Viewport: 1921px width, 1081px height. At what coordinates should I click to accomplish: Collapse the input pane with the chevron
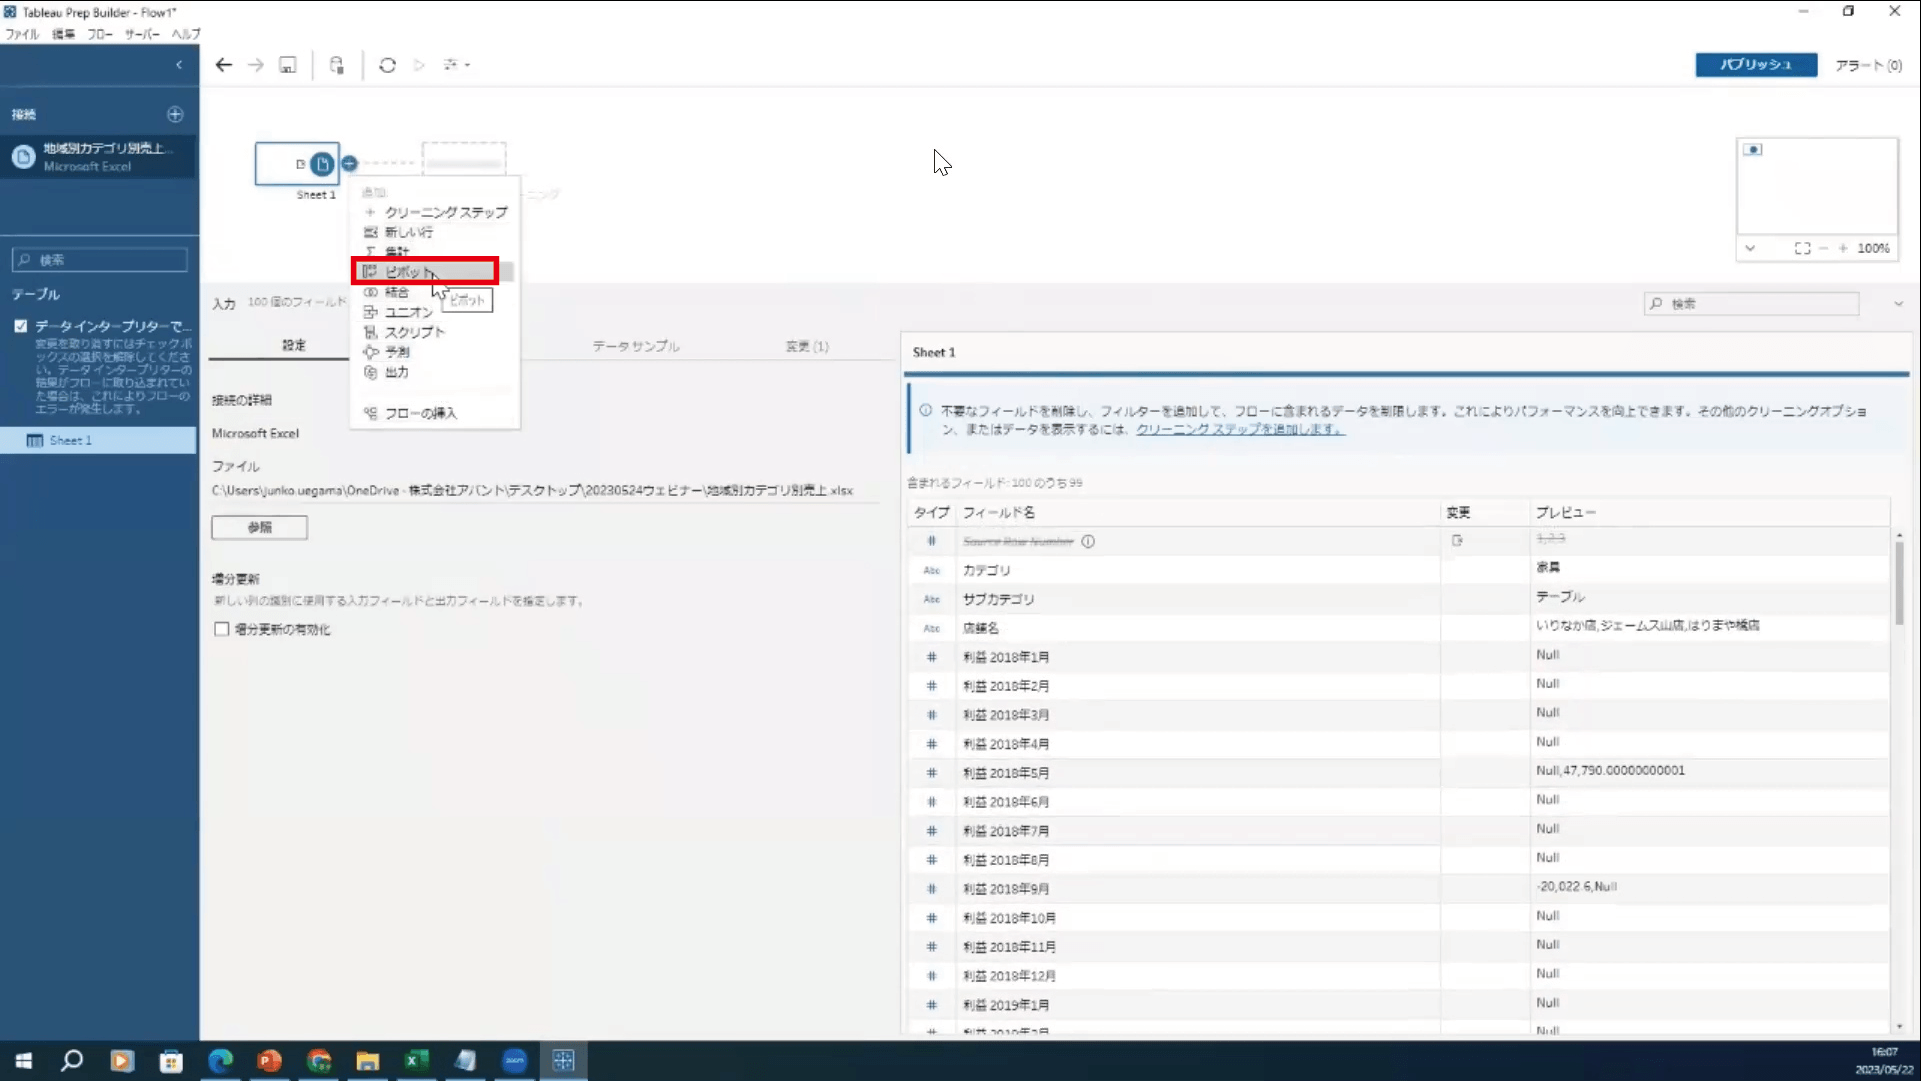coord(1898,303)
